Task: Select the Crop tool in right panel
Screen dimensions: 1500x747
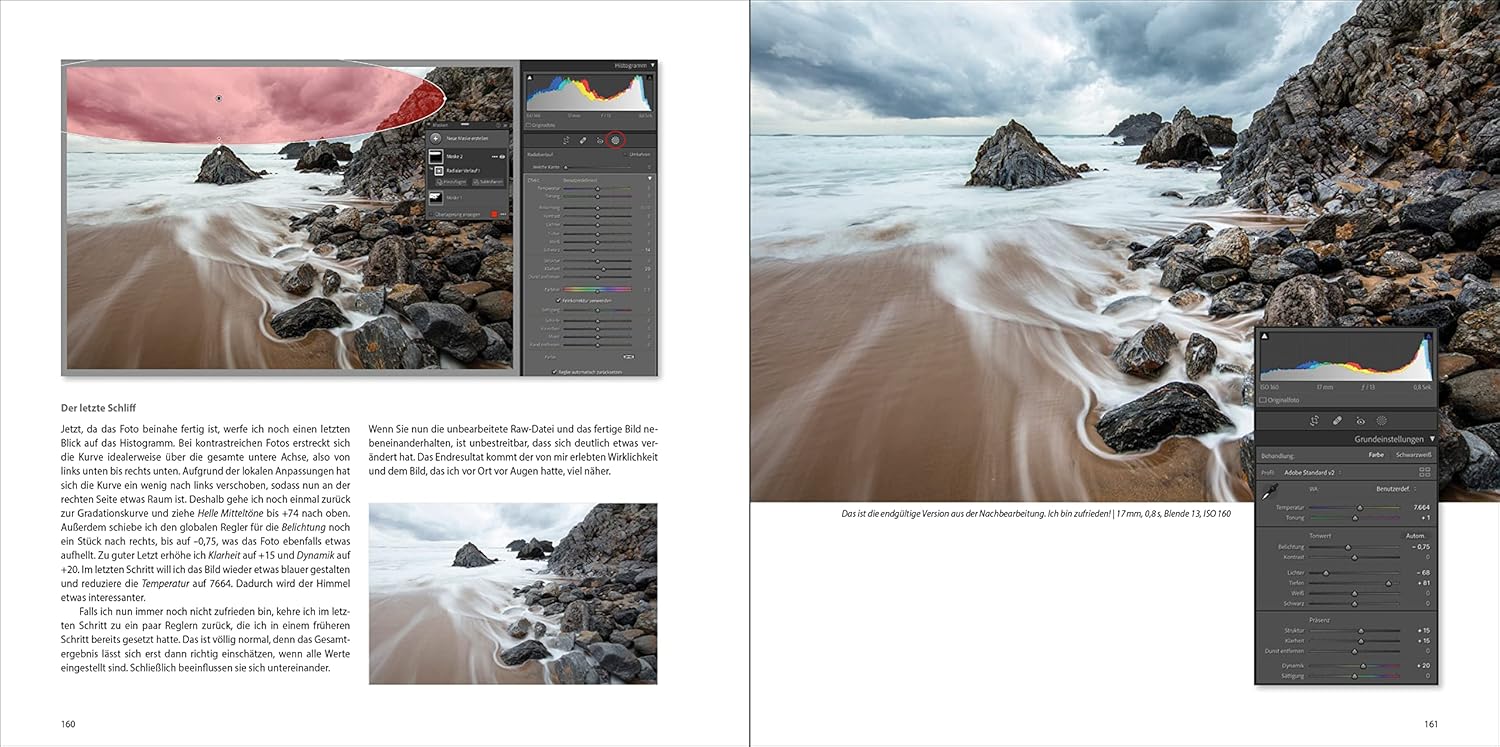Action: pyautogui.click(x=1313, y=421)
